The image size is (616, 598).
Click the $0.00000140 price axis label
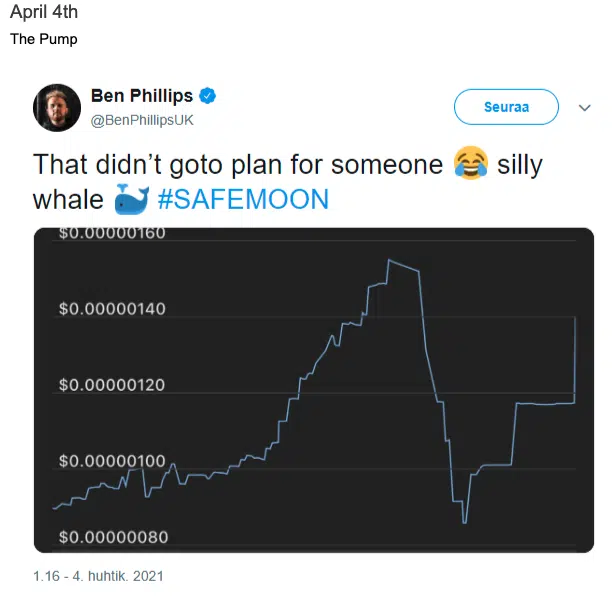tap(112, 309)
